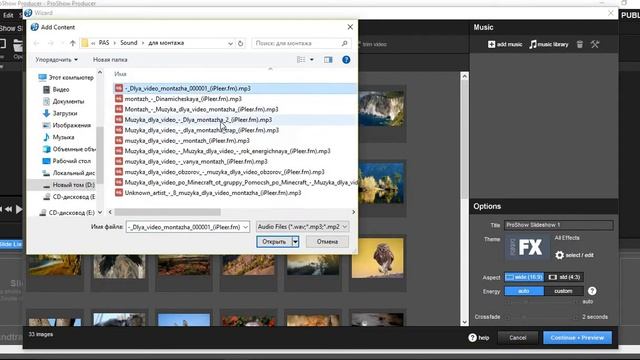The image size is (640, 360).
Task: Click the wizard image list scroll down arrow
Action: tap(464, 322)
